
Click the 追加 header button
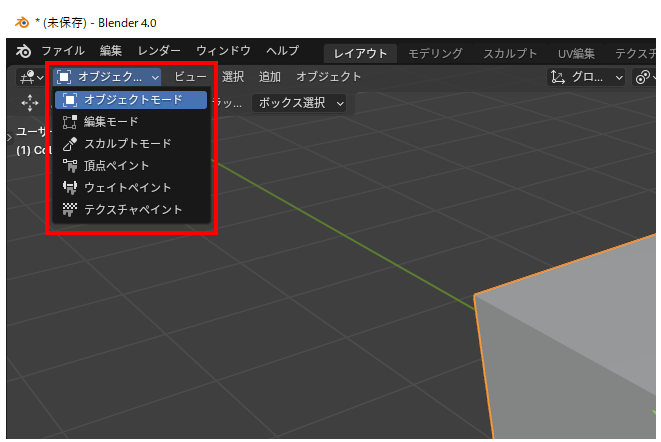270,77
